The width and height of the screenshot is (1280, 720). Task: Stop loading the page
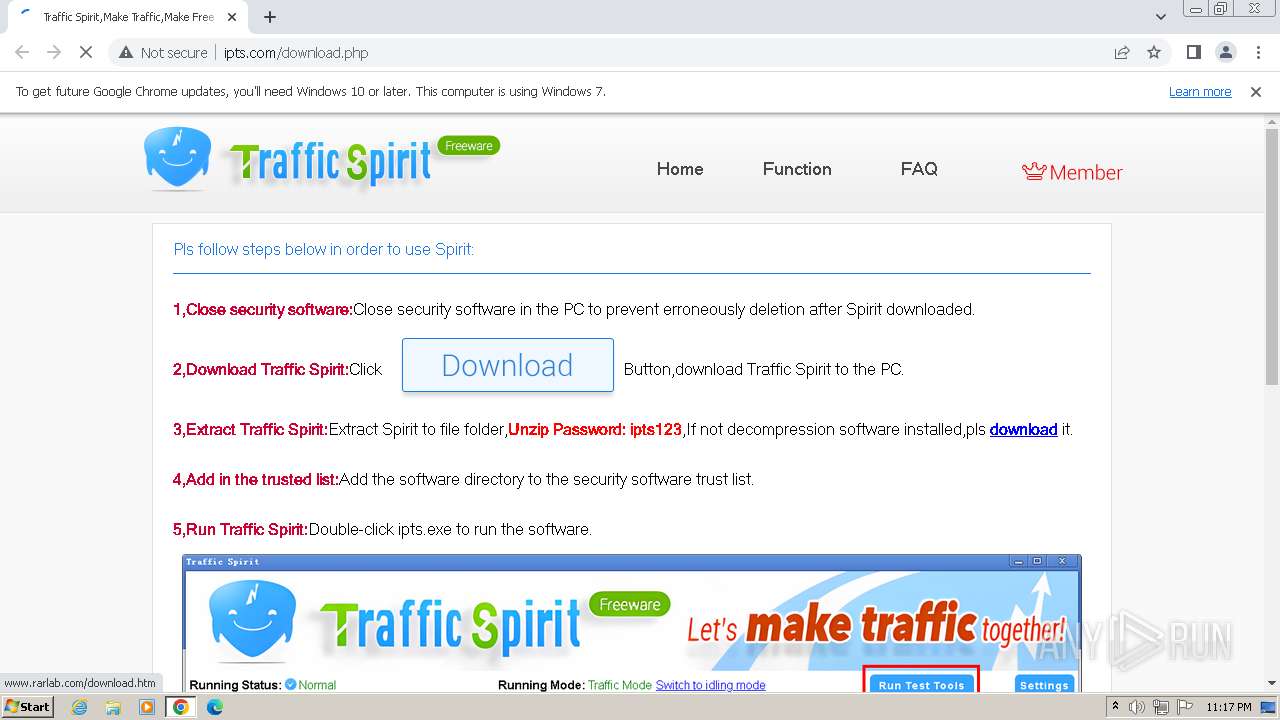point(86,52)
